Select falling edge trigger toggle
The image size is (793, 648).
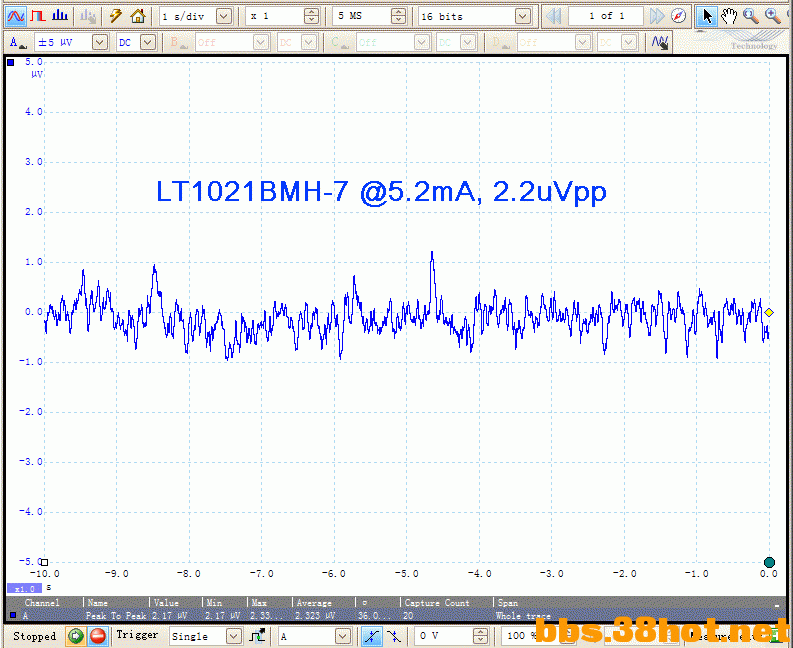[x=393, y=636]
